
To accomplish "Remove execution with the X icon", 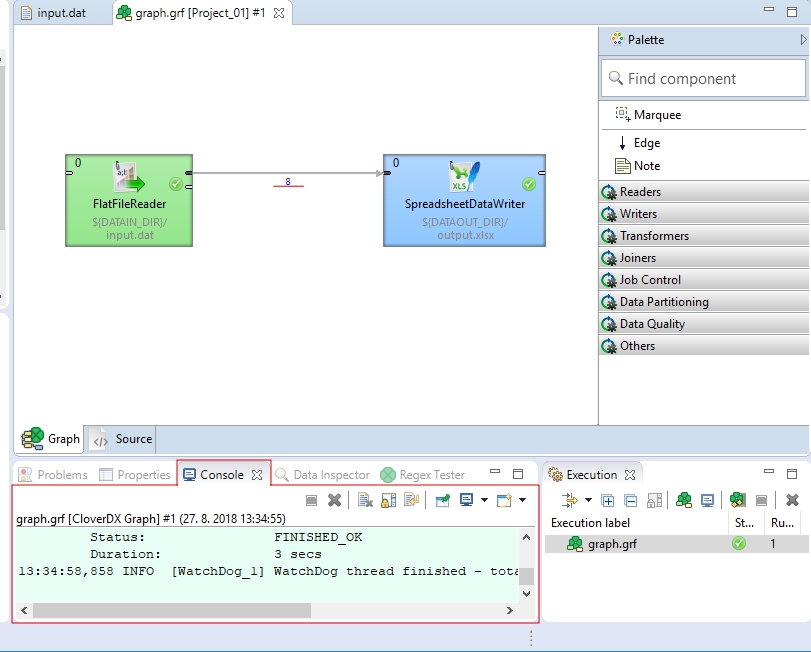I will pos(792,500).
